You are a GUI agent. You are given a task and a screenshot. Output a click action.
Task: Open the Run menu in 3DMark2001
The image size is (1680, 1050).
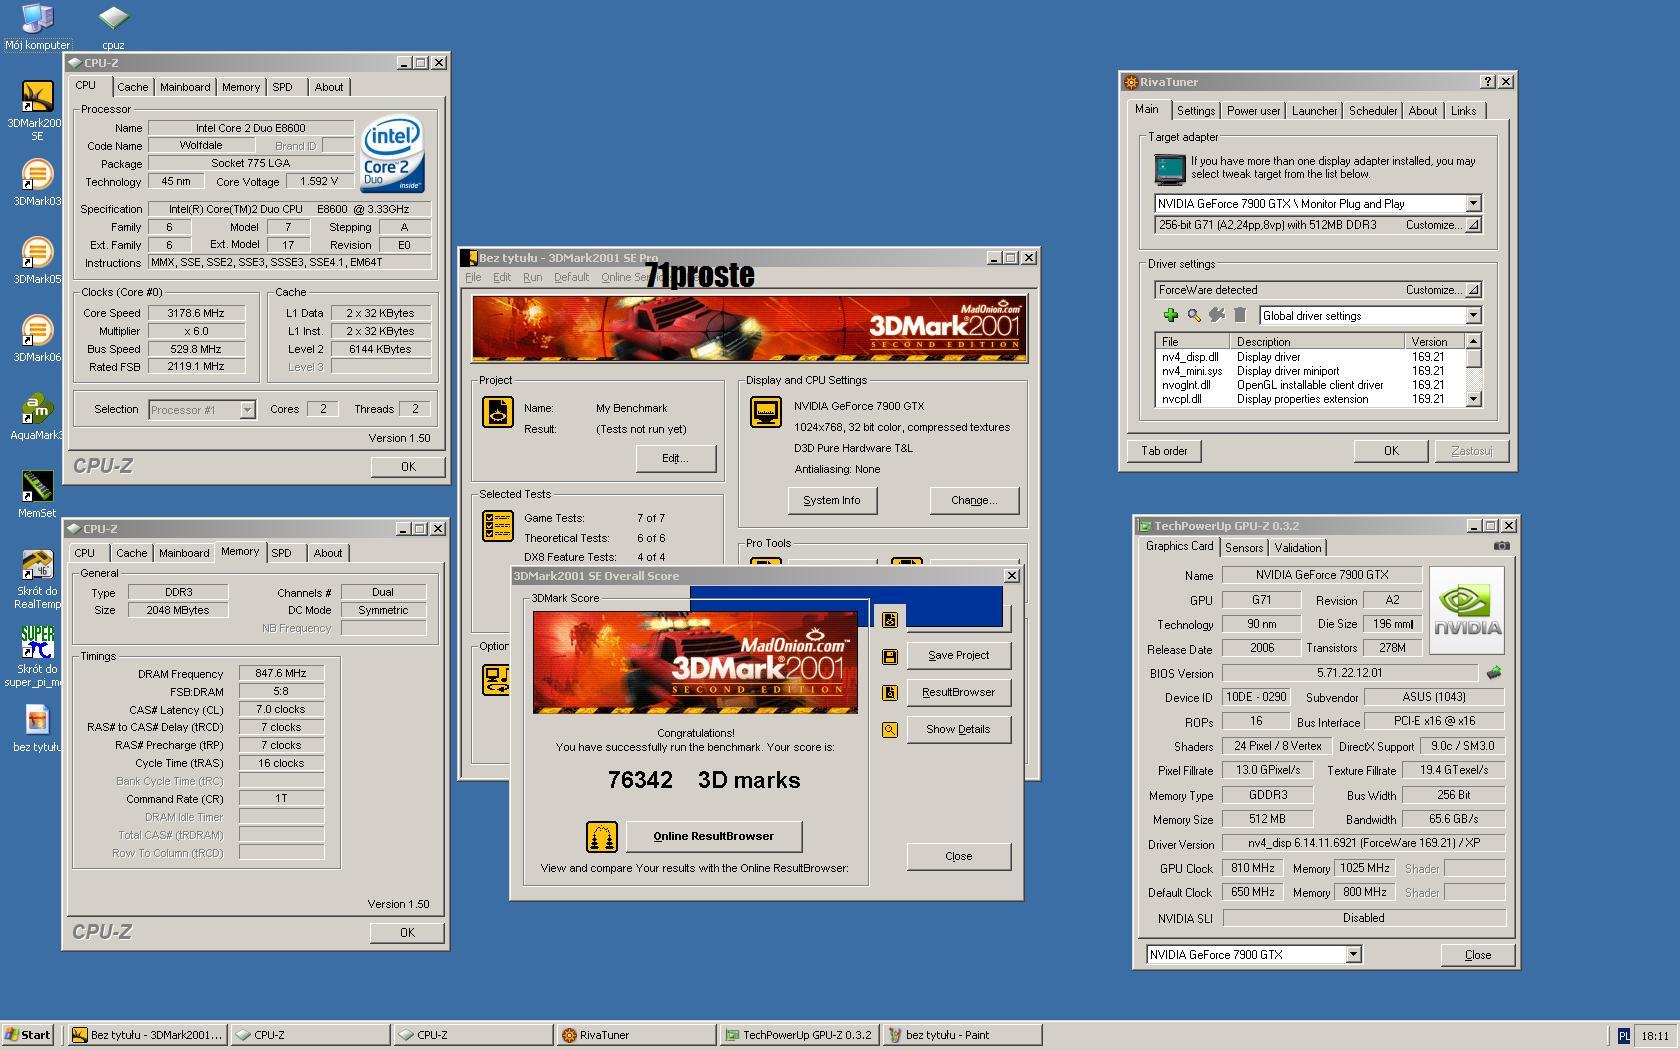pyautogui.click(x=532, y=277)
